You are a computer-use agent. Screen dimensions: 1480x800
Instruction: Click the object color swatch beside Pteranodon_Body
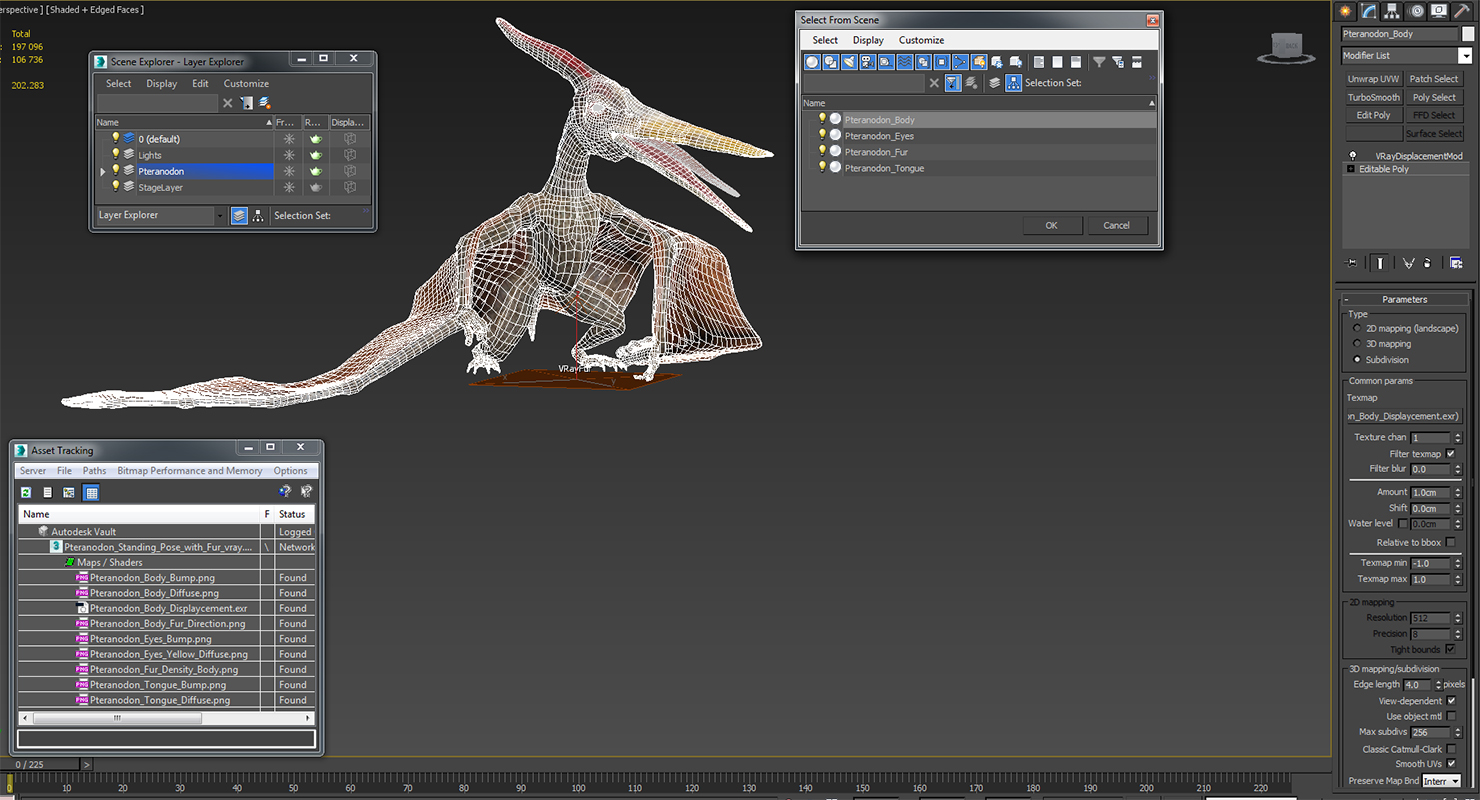pos(1468,34)
